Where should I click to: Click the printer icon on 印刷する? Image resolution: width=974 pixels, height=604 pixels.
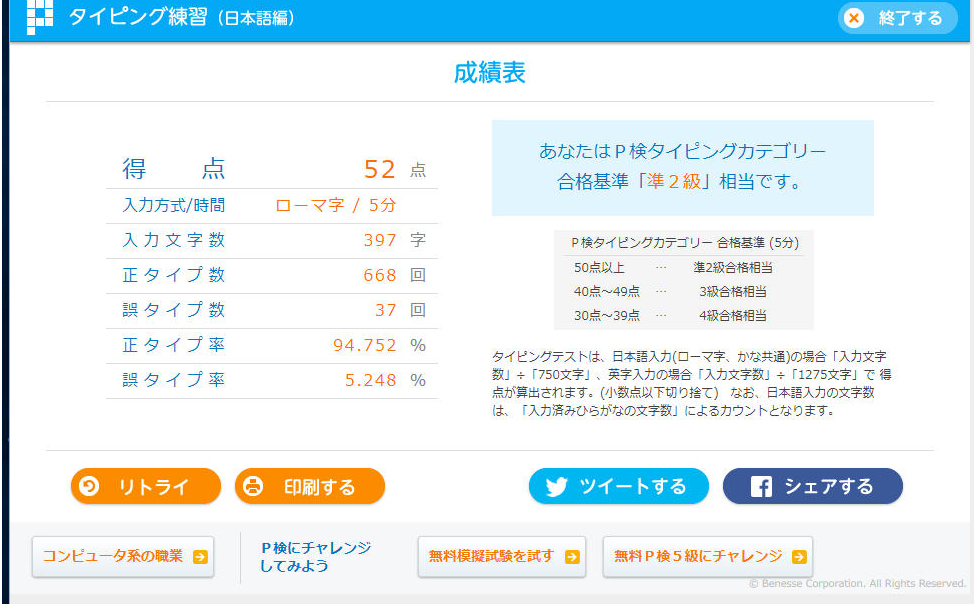[x=253, y=486]
